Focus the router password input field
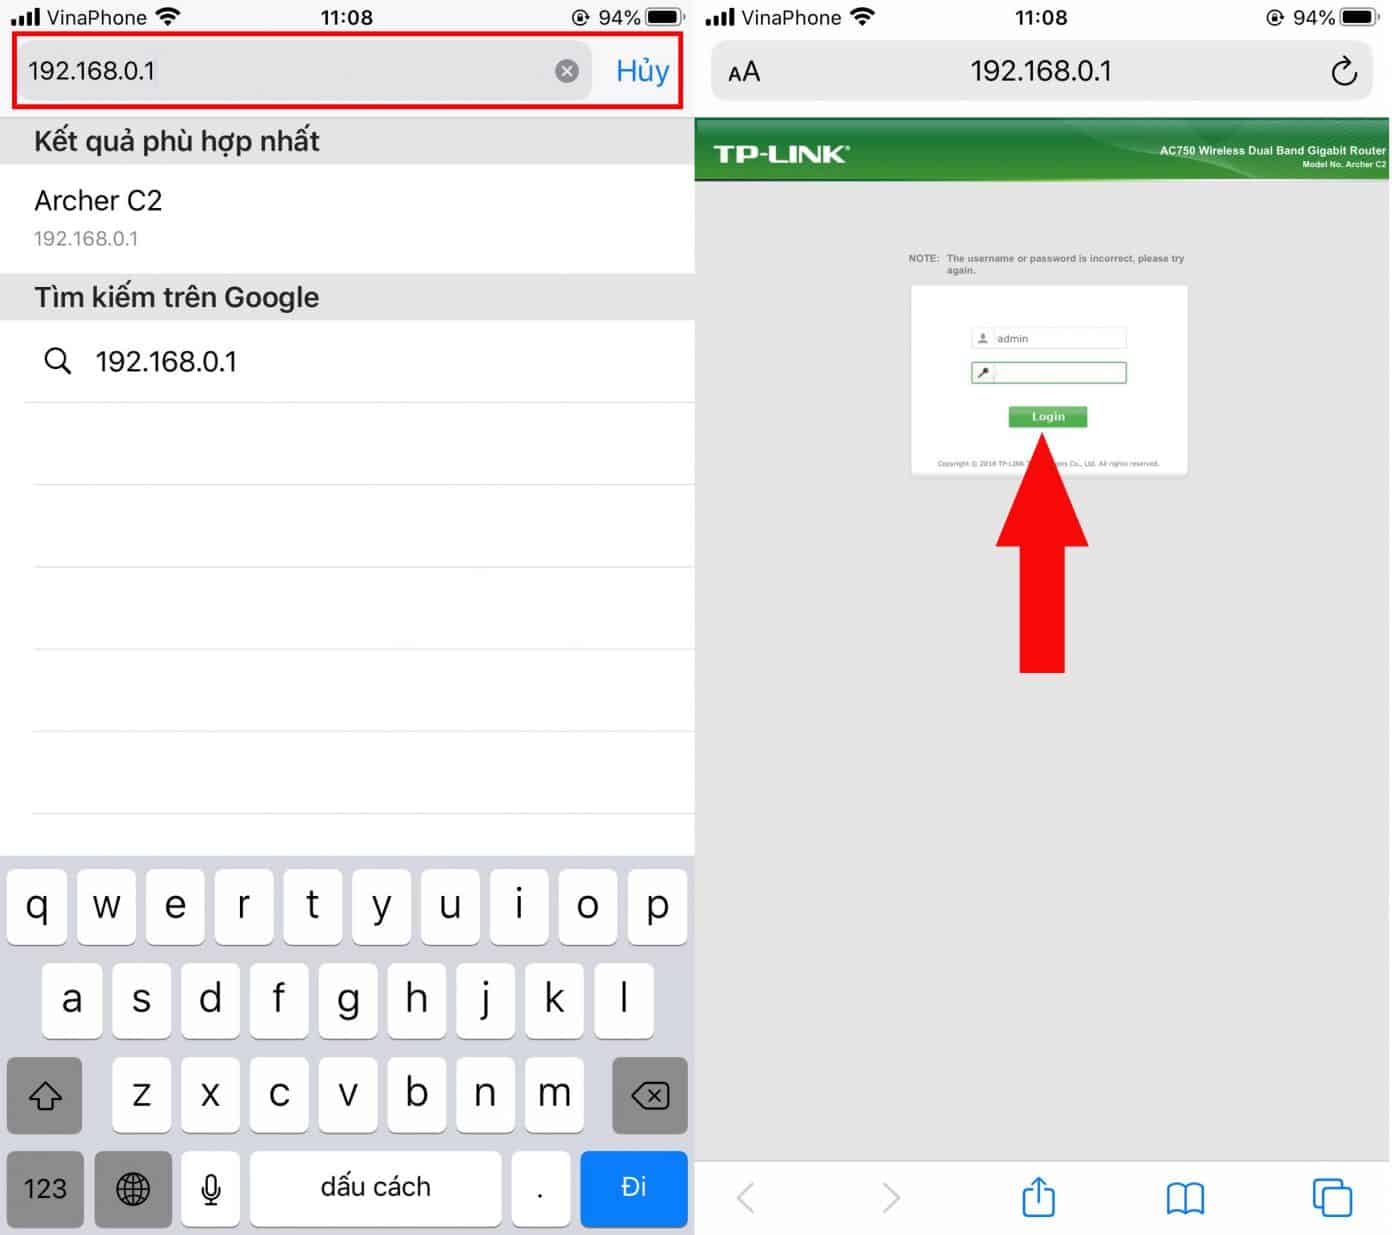Image resolution: width=1400 pixels, height=1235 pixels. click(1058, 373)
